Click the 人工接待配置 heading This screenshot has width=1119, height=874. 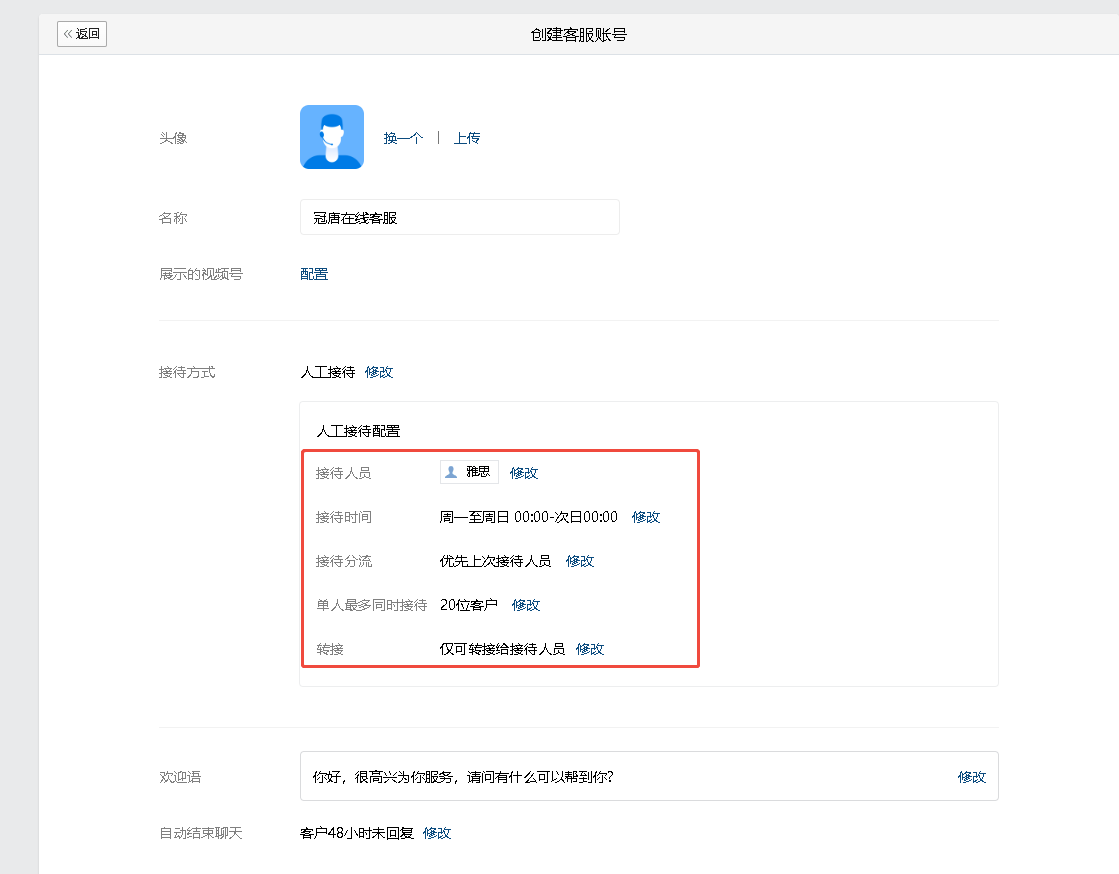click(358, 431)
